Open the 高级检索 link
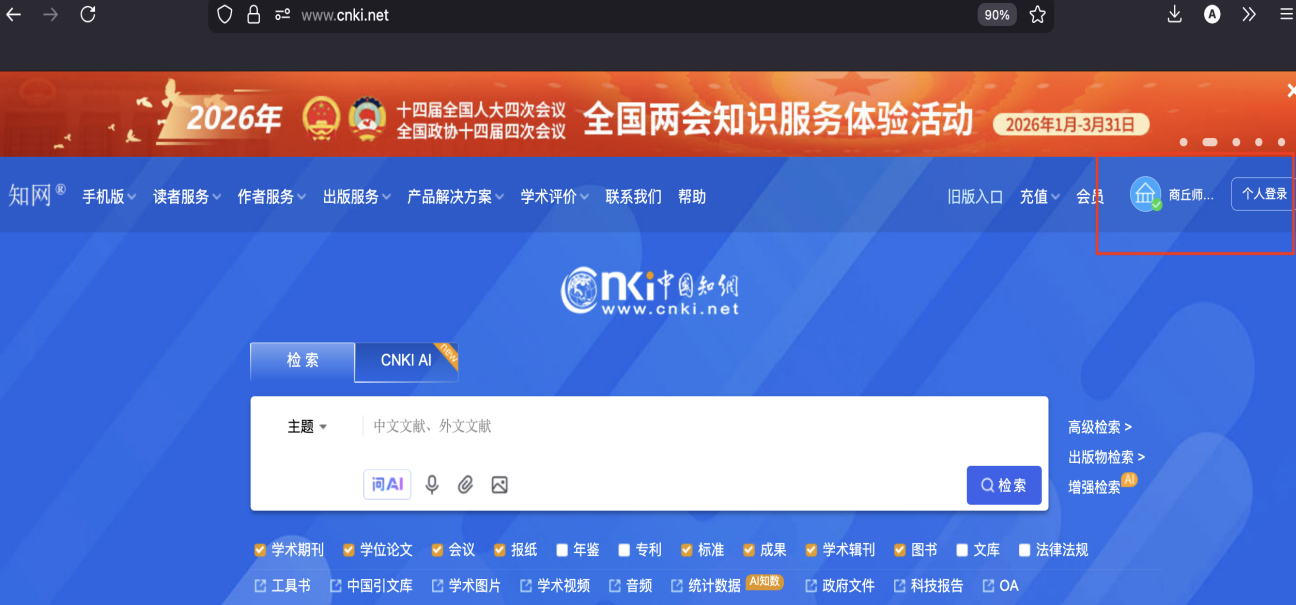 click(1099, 427)
